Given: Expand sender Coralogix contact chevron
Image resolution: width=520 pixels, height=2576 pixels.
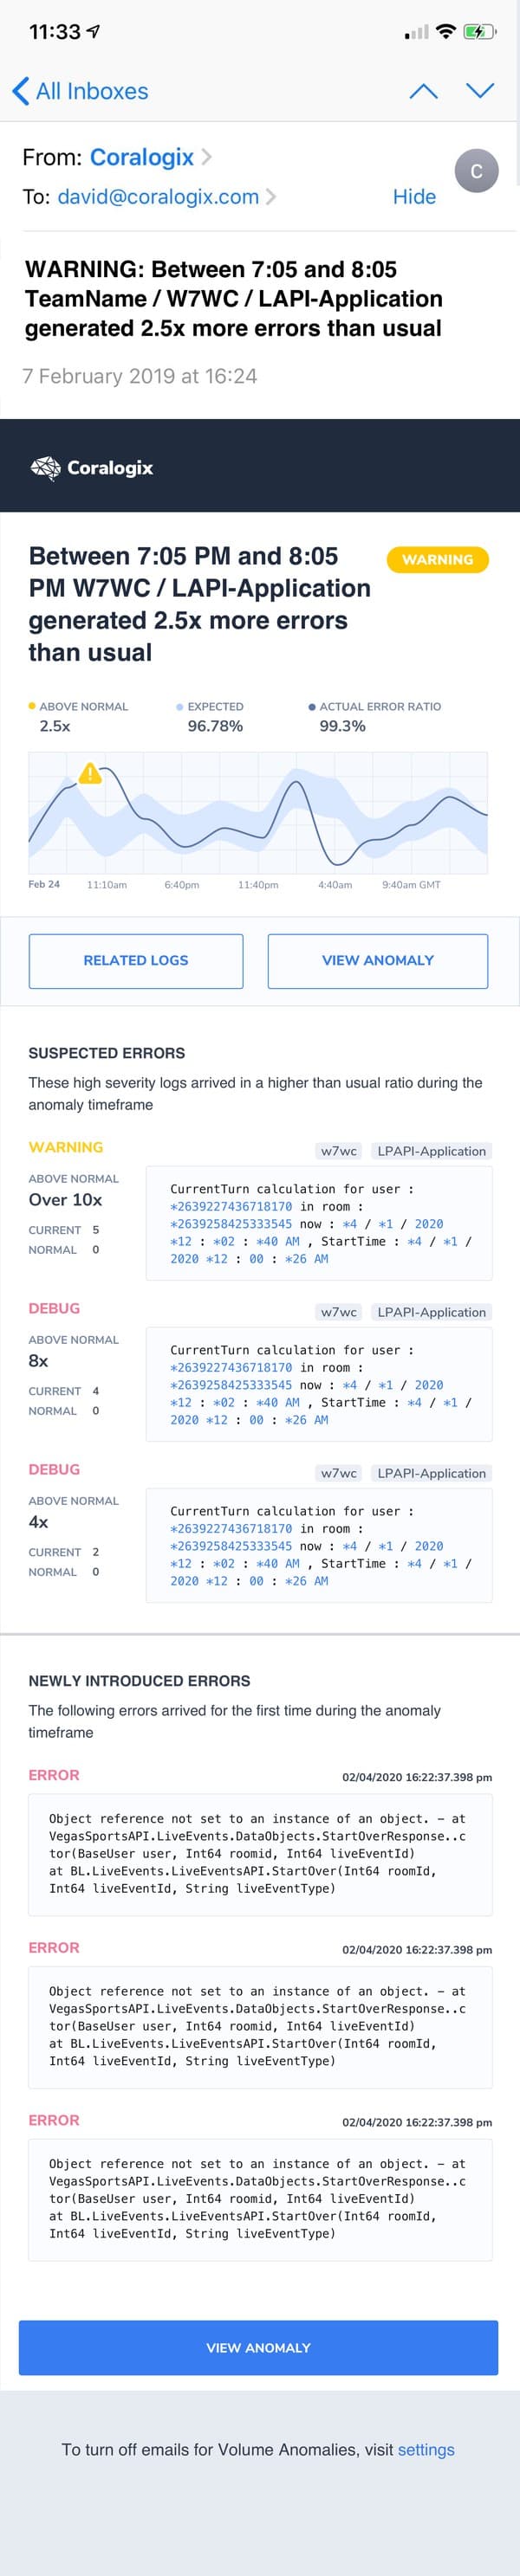Looking at the screenshot, I should point(206,157).
